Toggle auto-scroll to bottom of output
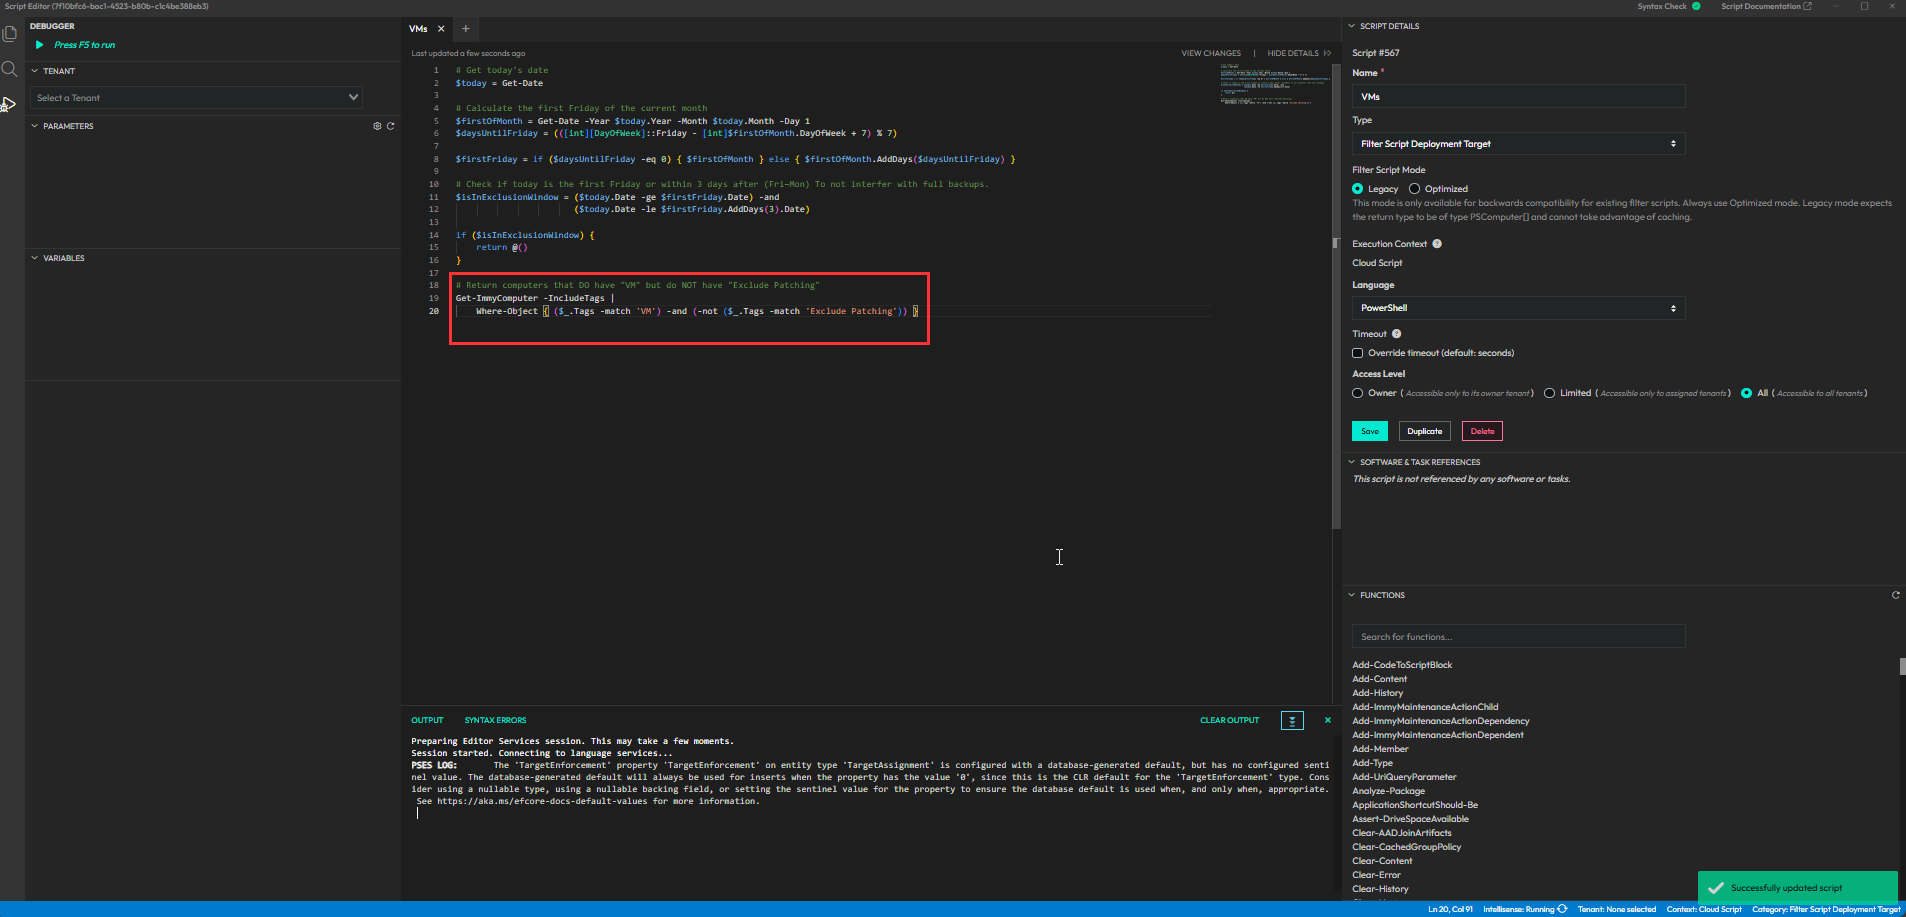The width and height of the screenshot is (1906, 917). [1292, 721]
